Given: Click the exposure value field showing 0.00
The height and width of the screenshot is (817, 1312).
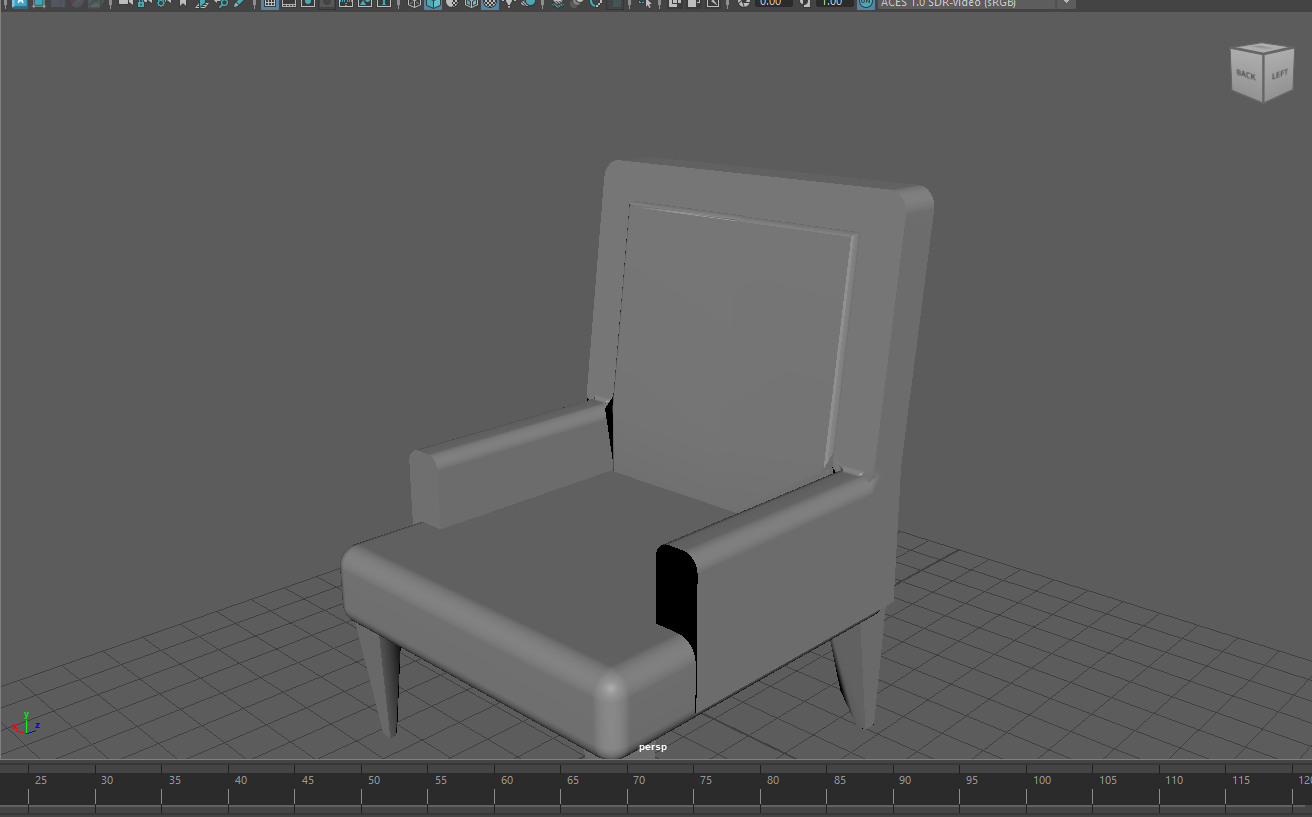Looking at the screenshot, I should 773,4.
